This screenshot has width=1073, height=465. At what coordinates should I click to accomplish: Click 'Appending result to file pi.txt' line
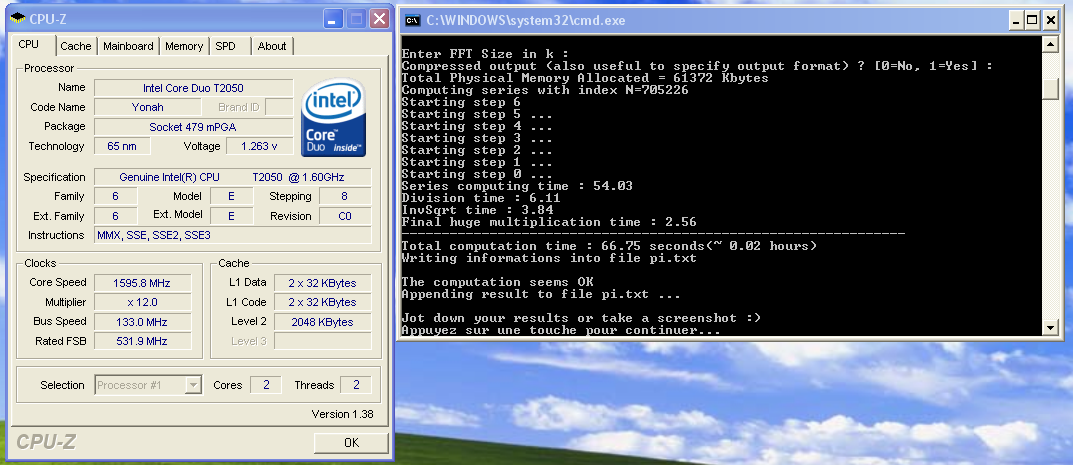tap(541, 294)
